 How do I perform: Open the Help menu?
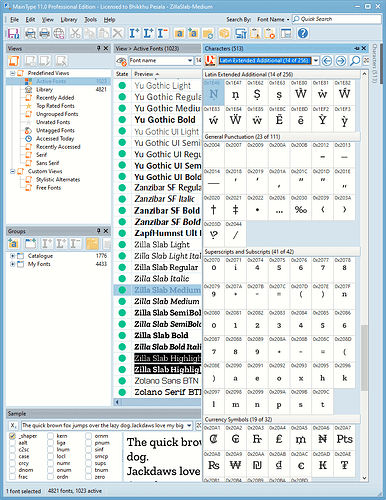pyautogui.click(x=109, y=20)
